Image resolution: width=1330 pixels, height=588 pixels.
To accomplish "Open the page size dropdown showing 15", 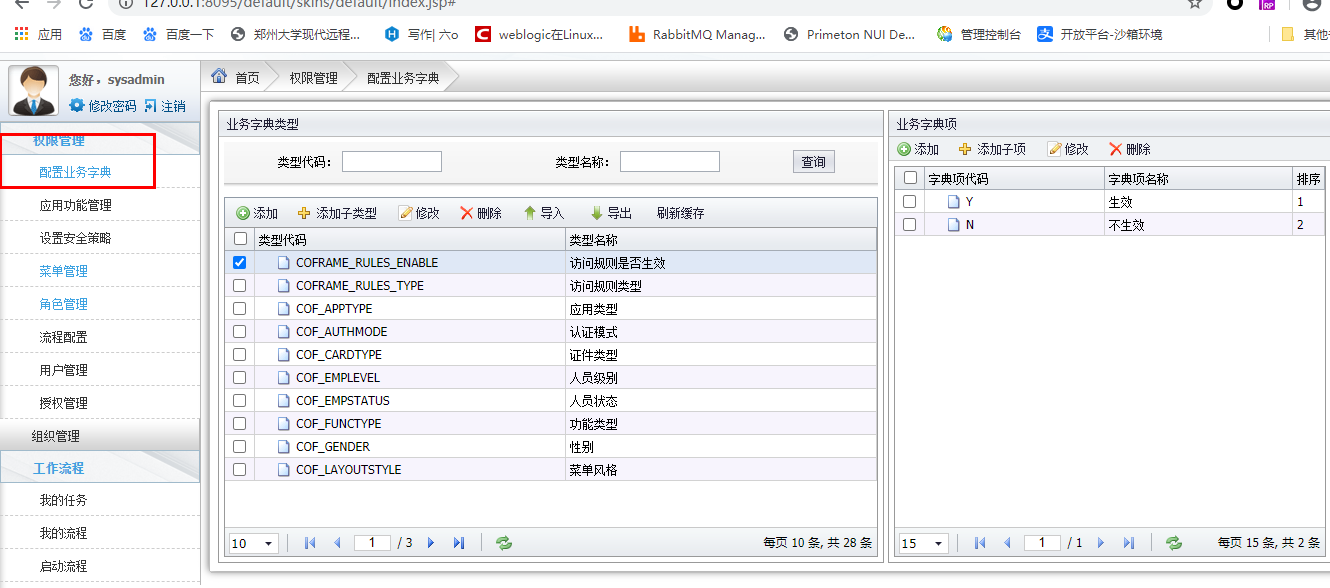I will tap(922, 543).
